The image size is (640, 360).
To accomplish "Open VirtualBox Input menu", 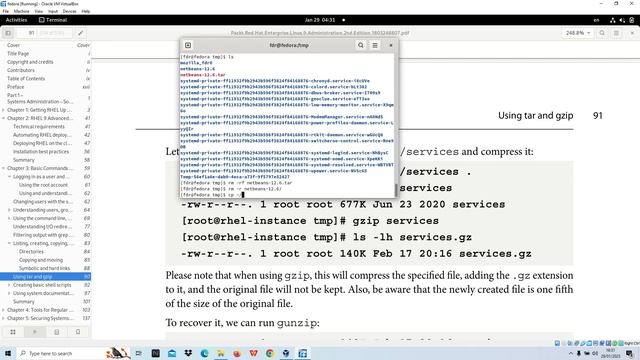I will 53,11.
